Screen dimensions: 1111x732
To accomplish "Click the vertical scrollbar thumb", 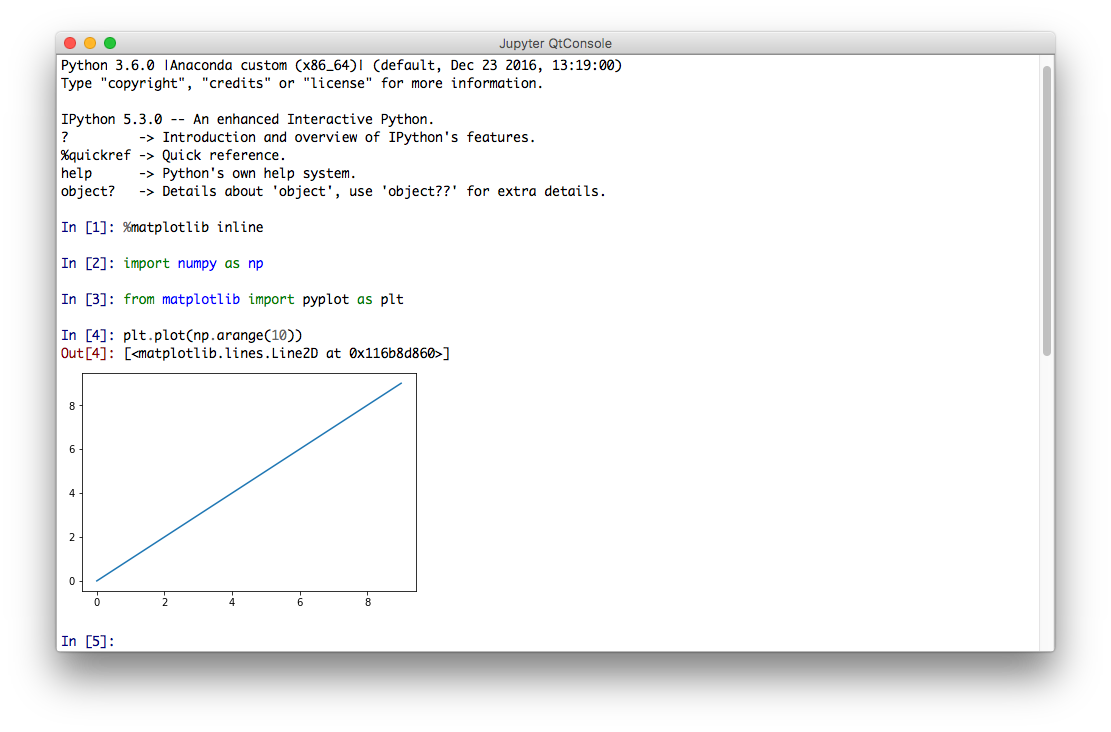I will tap(1047, 211).
